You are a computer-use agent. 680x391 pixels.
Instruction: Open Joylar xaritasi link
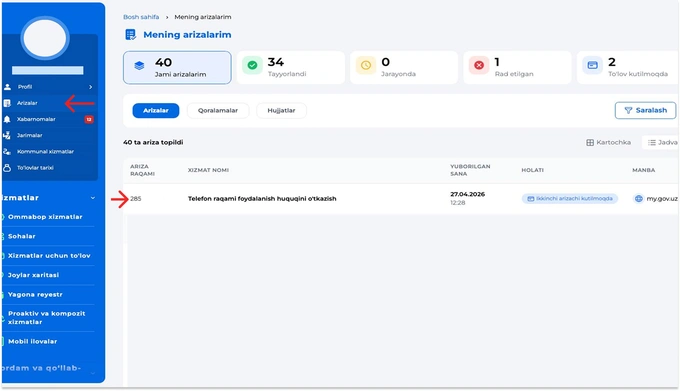point(33,275)
